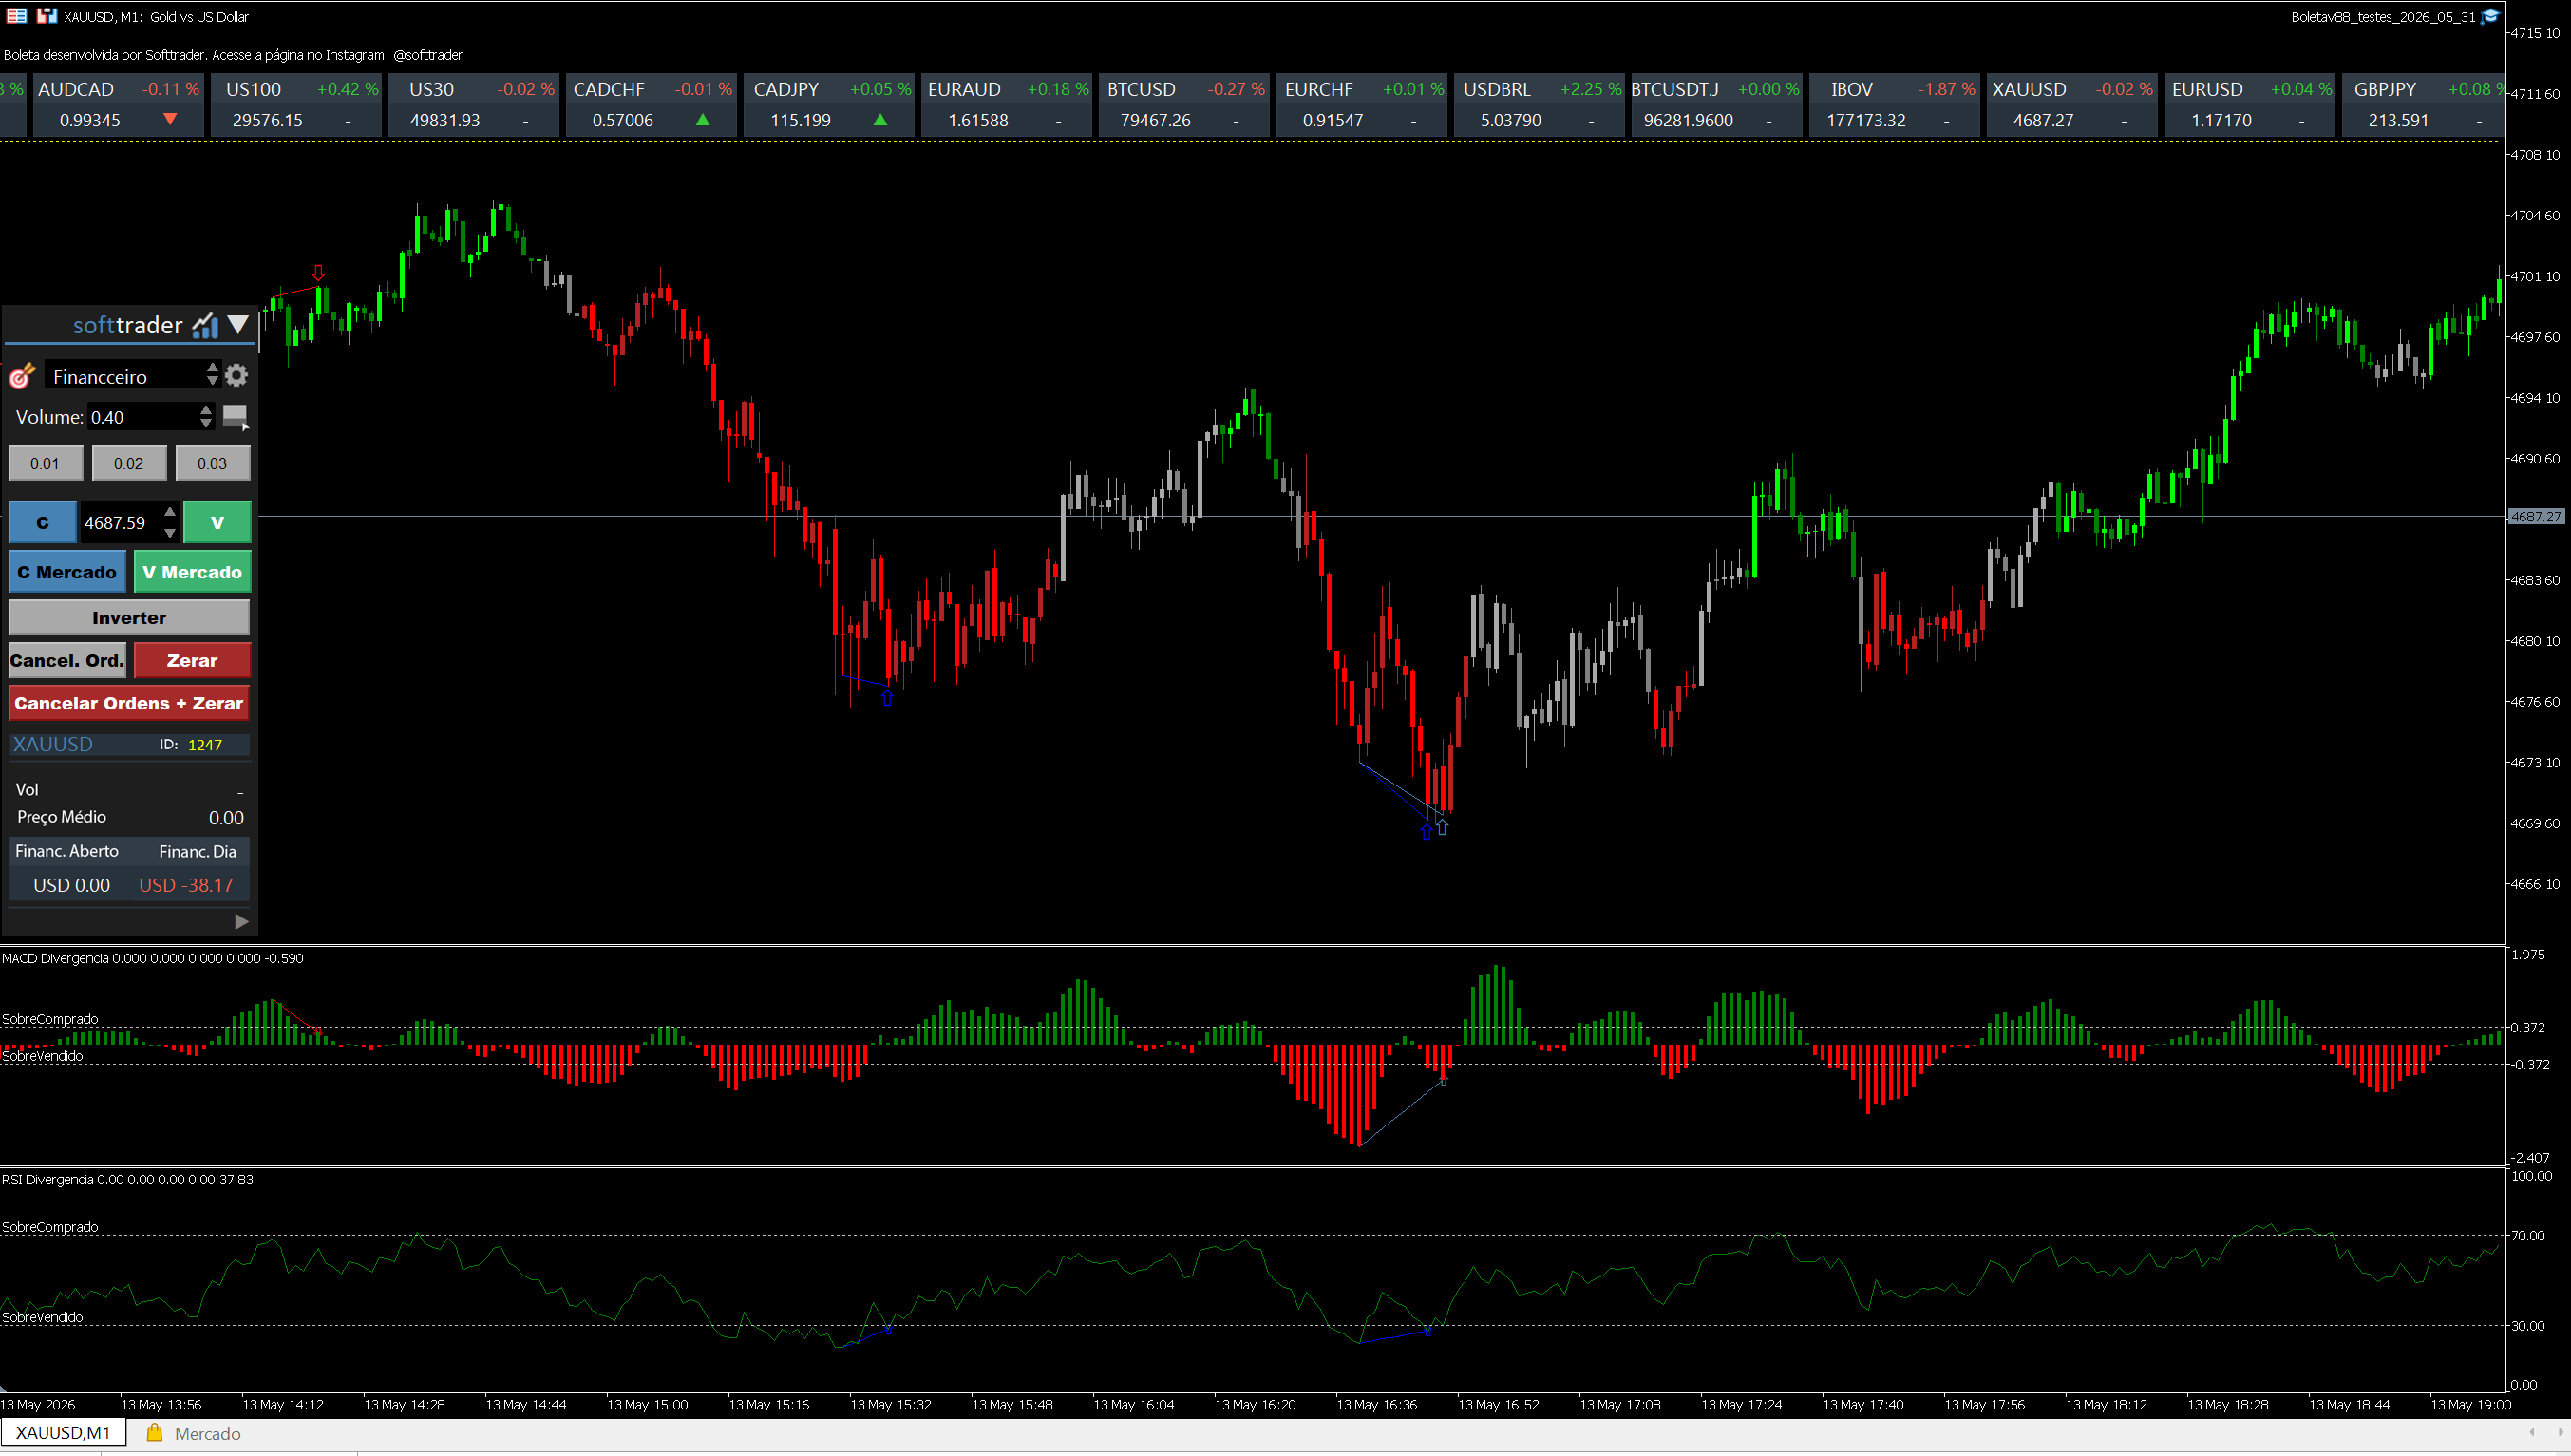Screen dimensions: 2571x1456
Task: Select the GBPJPY ticker tile
Action: click(2423, 104)
